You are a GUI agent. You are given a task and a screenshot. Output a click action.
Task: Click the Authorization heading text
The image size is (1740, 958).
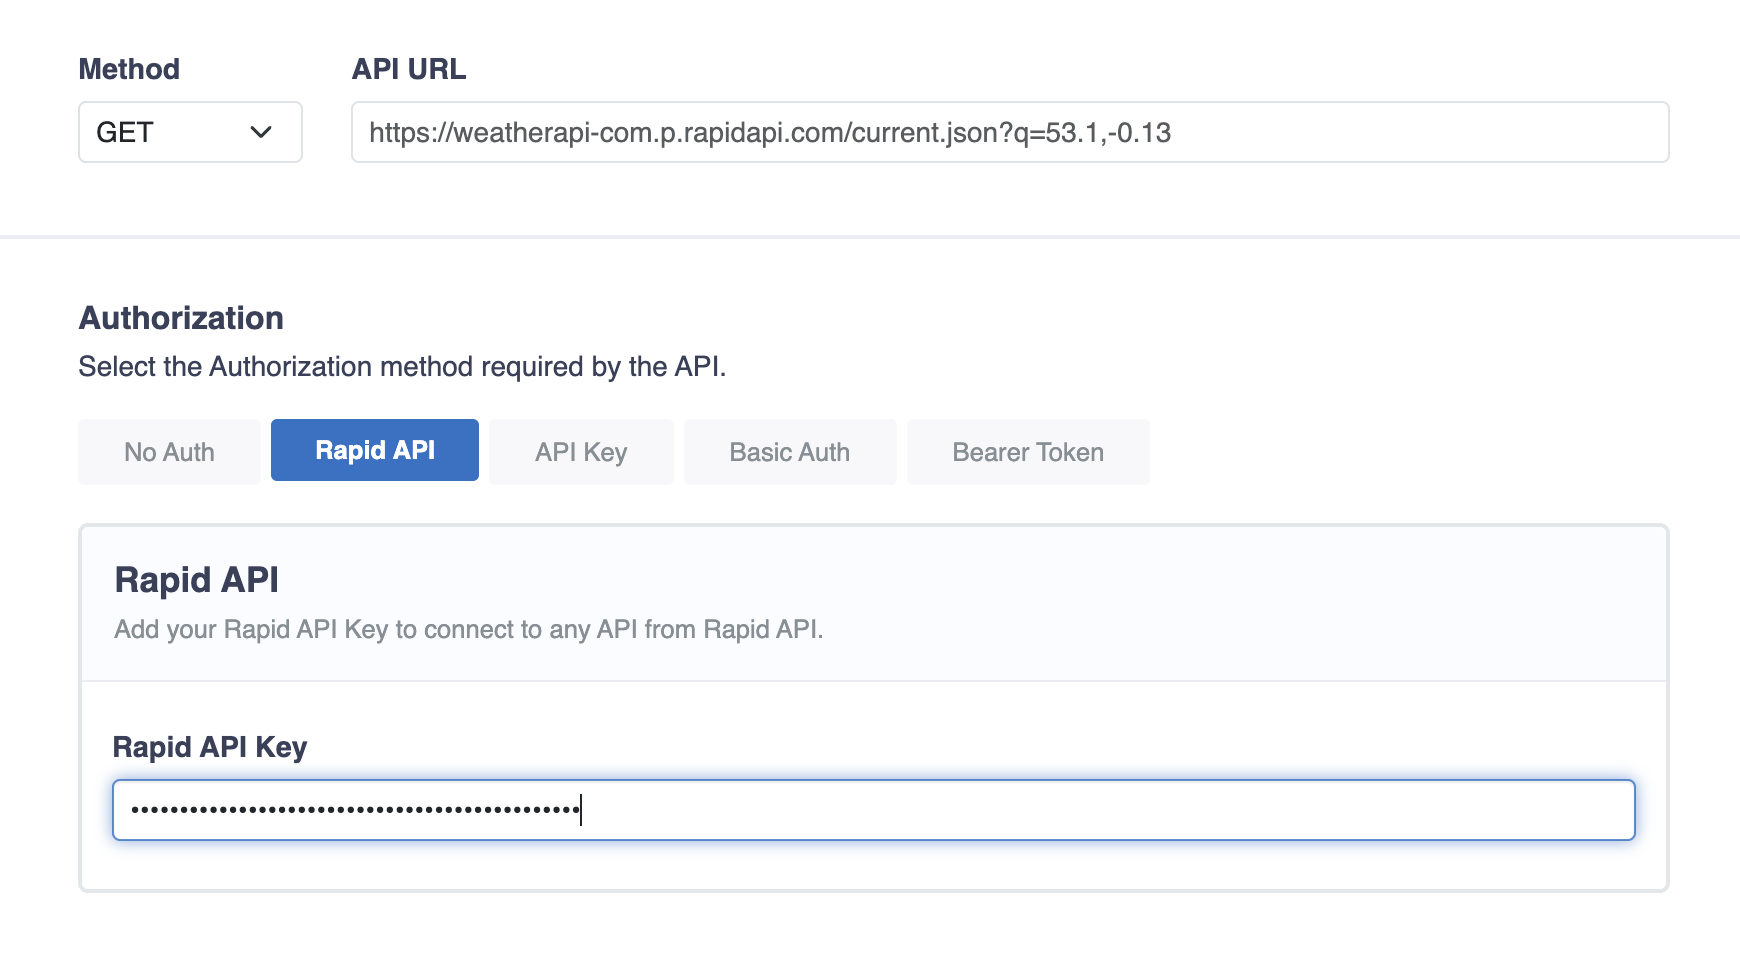click(x=181, y=318)
